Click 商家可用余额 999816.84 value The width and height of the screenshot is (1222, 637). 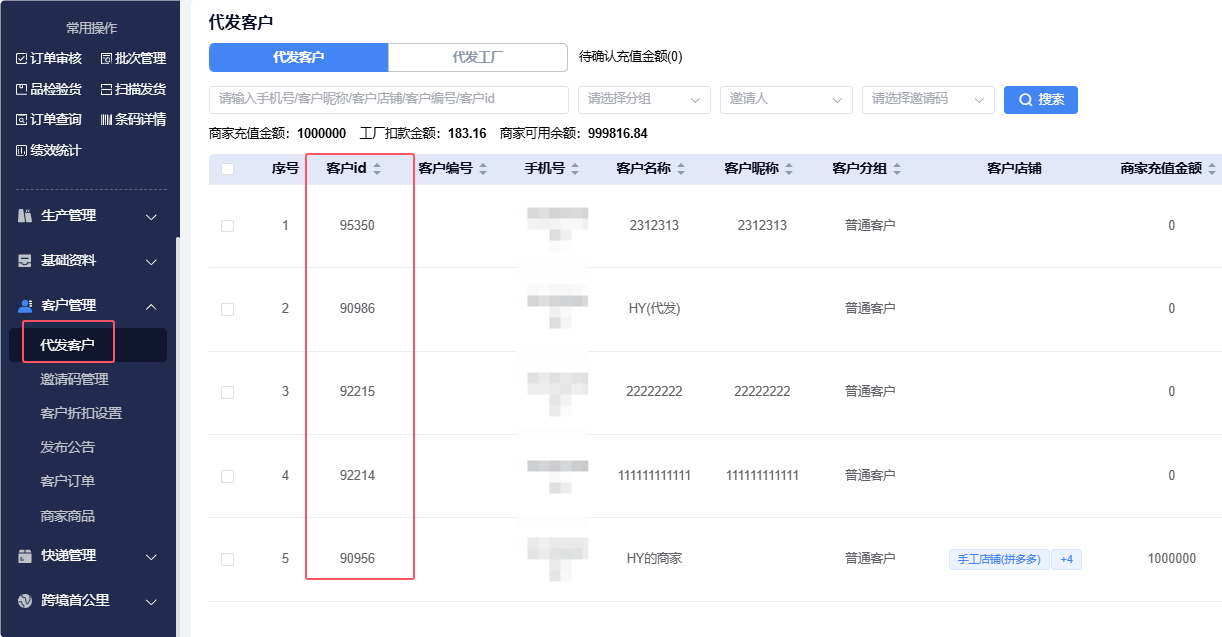(618, 133)
